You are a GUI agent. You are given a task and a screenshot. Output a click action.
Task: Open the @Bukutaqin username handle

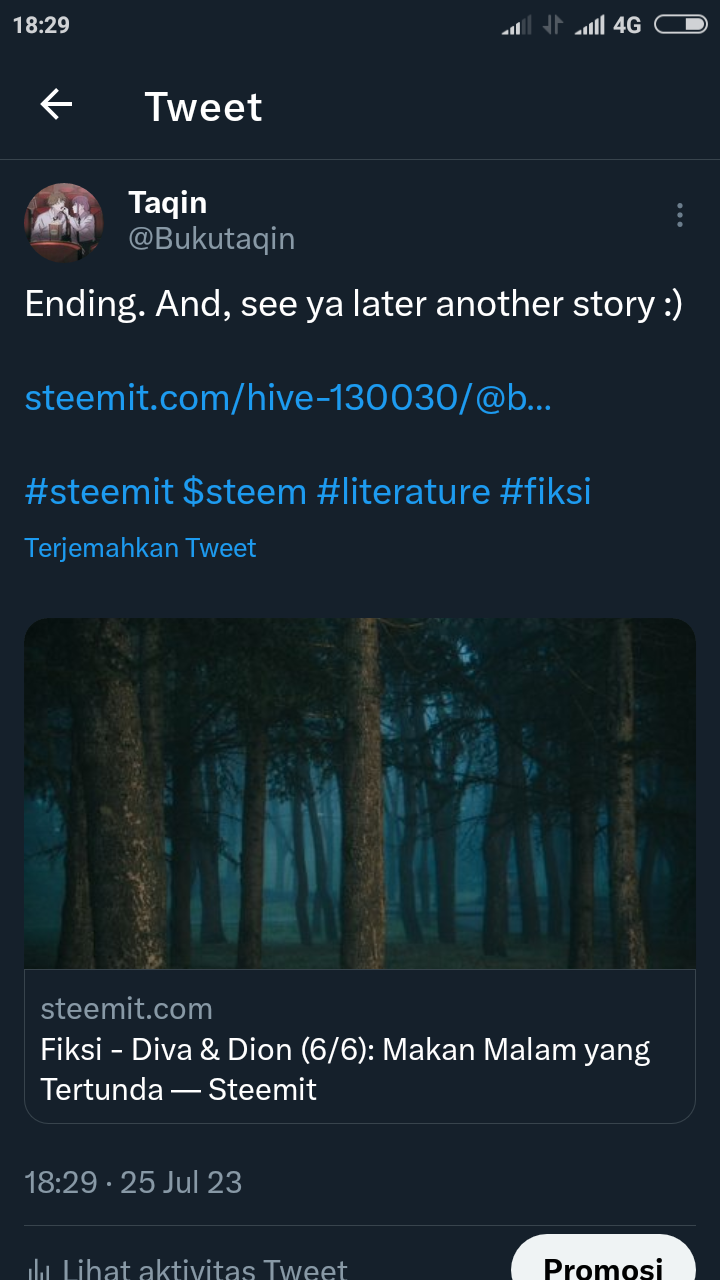[211, 240]
